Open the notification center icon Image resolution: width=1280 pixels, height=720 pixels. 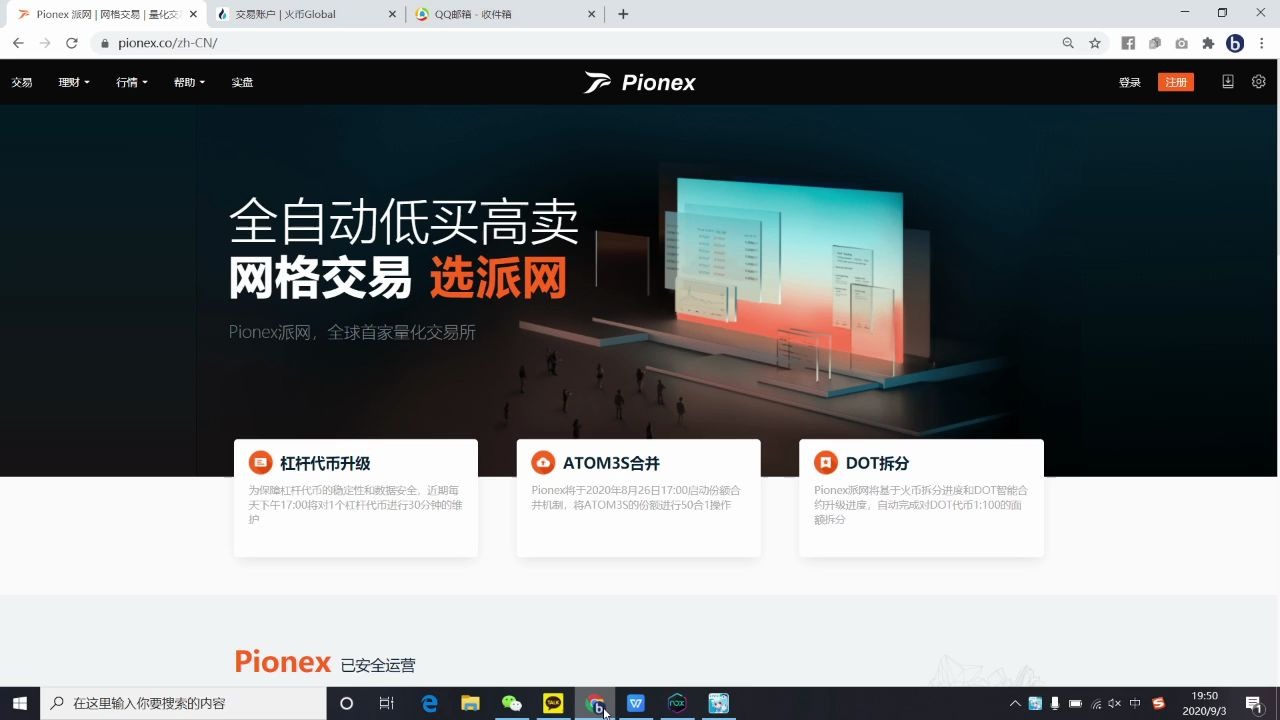[1254, 703]
